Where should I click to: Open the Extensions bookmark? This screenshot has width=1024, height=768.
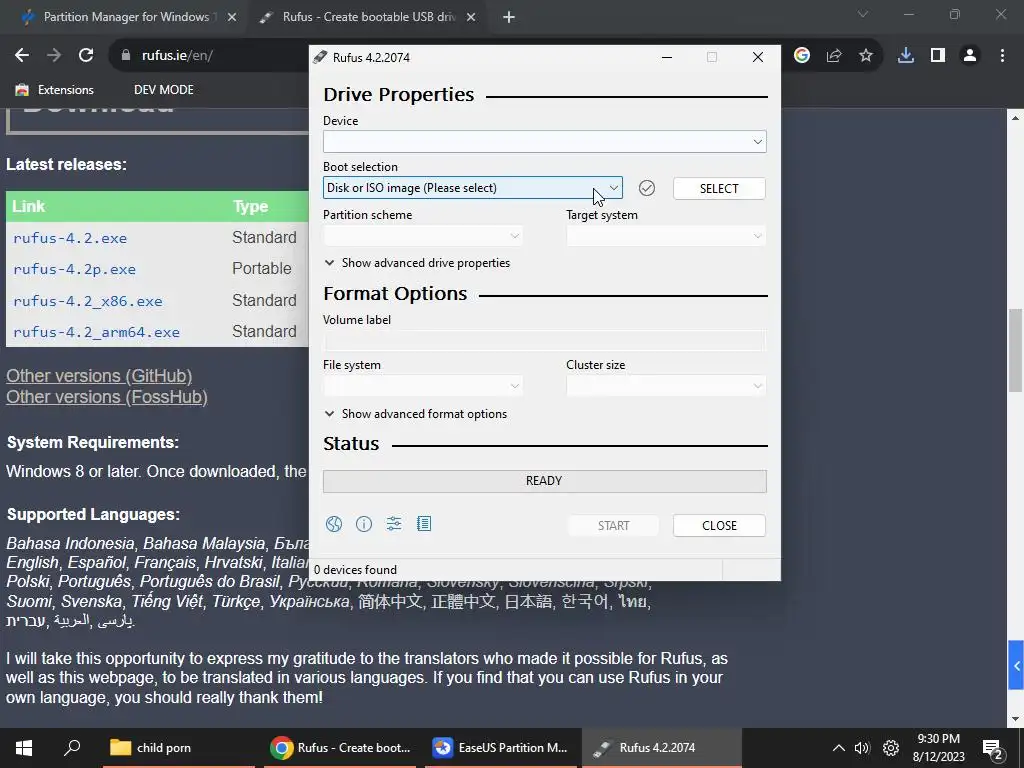click(x=55, y=90)
